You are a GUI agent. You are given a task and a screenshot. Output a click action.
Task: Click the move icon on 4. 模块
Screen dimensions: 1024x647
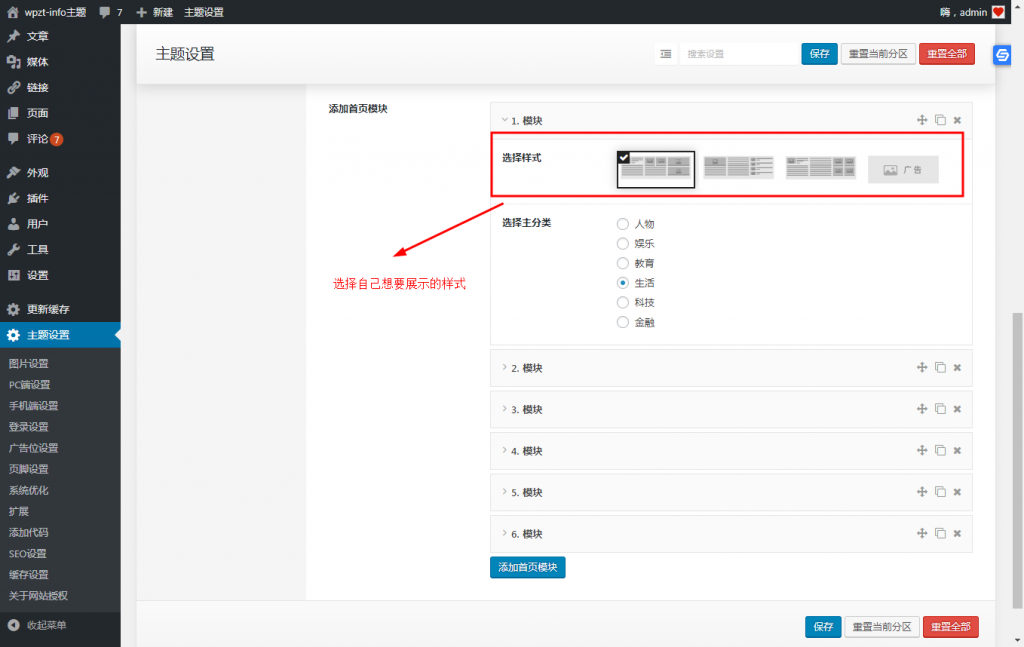click(x=921, y=450)
